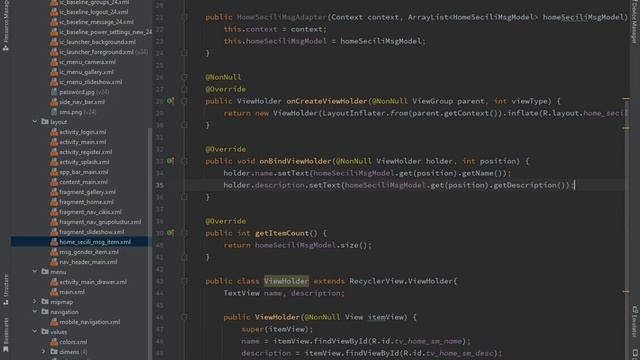Fold the onBindViewHolder method

(184, 161)
